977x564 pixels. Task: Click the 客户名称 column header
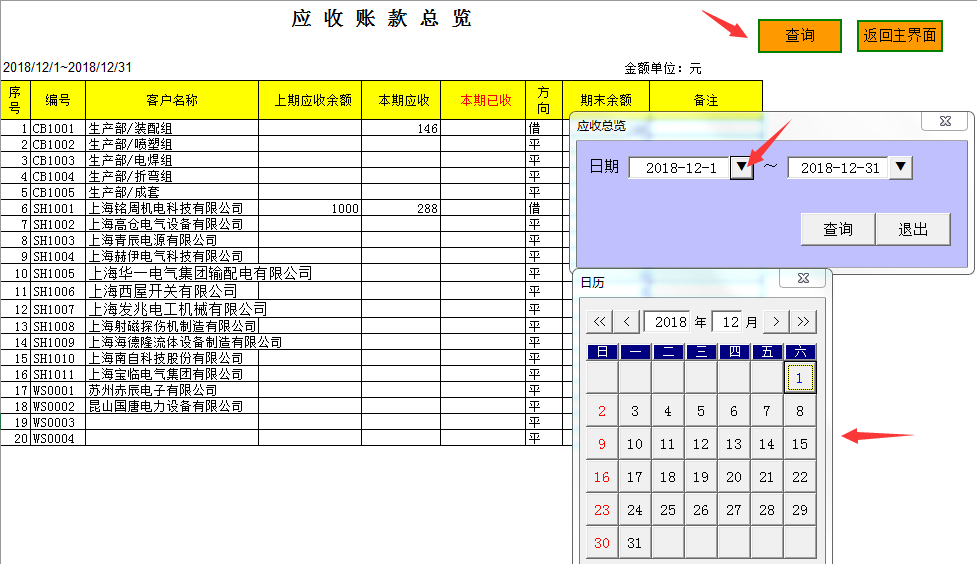coord(172,100)
